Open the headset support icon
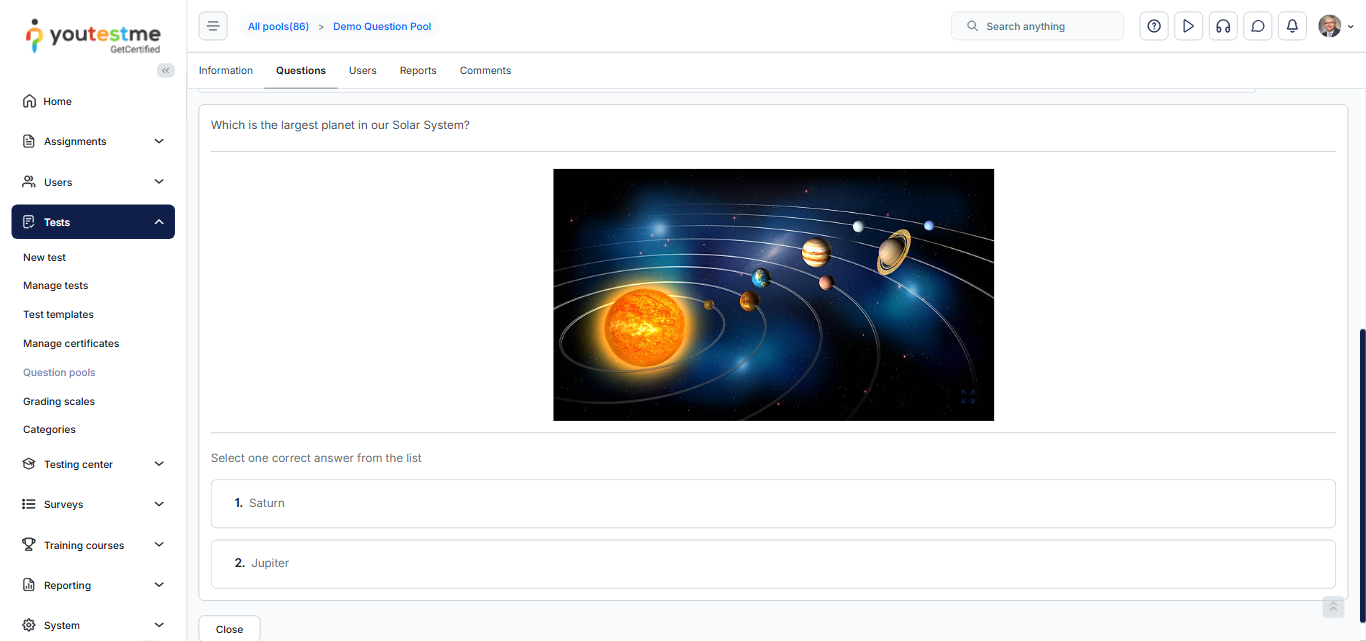The image size is (1366, 641). (x=1222, y=26)
